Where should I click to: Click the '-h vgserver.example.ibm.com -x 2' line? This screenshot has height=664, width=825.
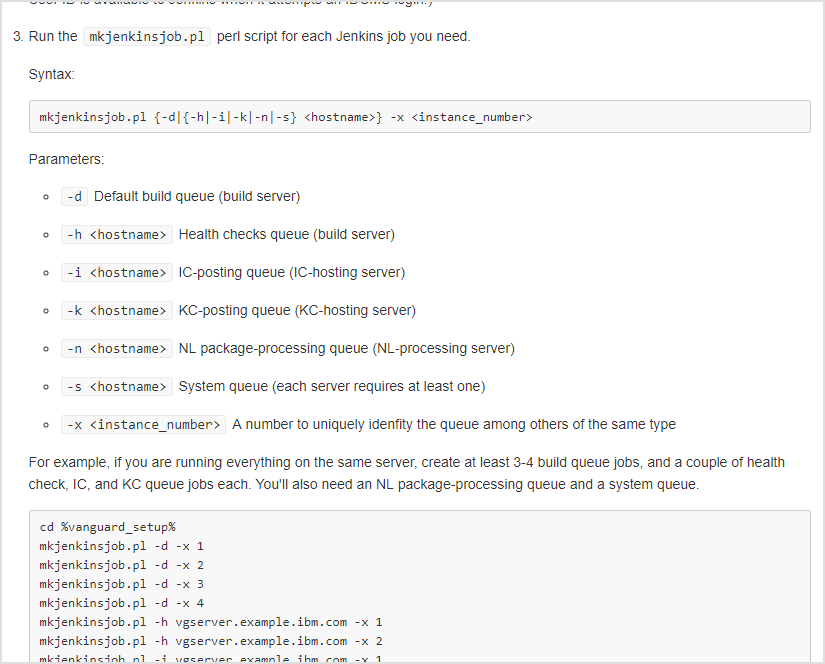[x=211, y=641]
